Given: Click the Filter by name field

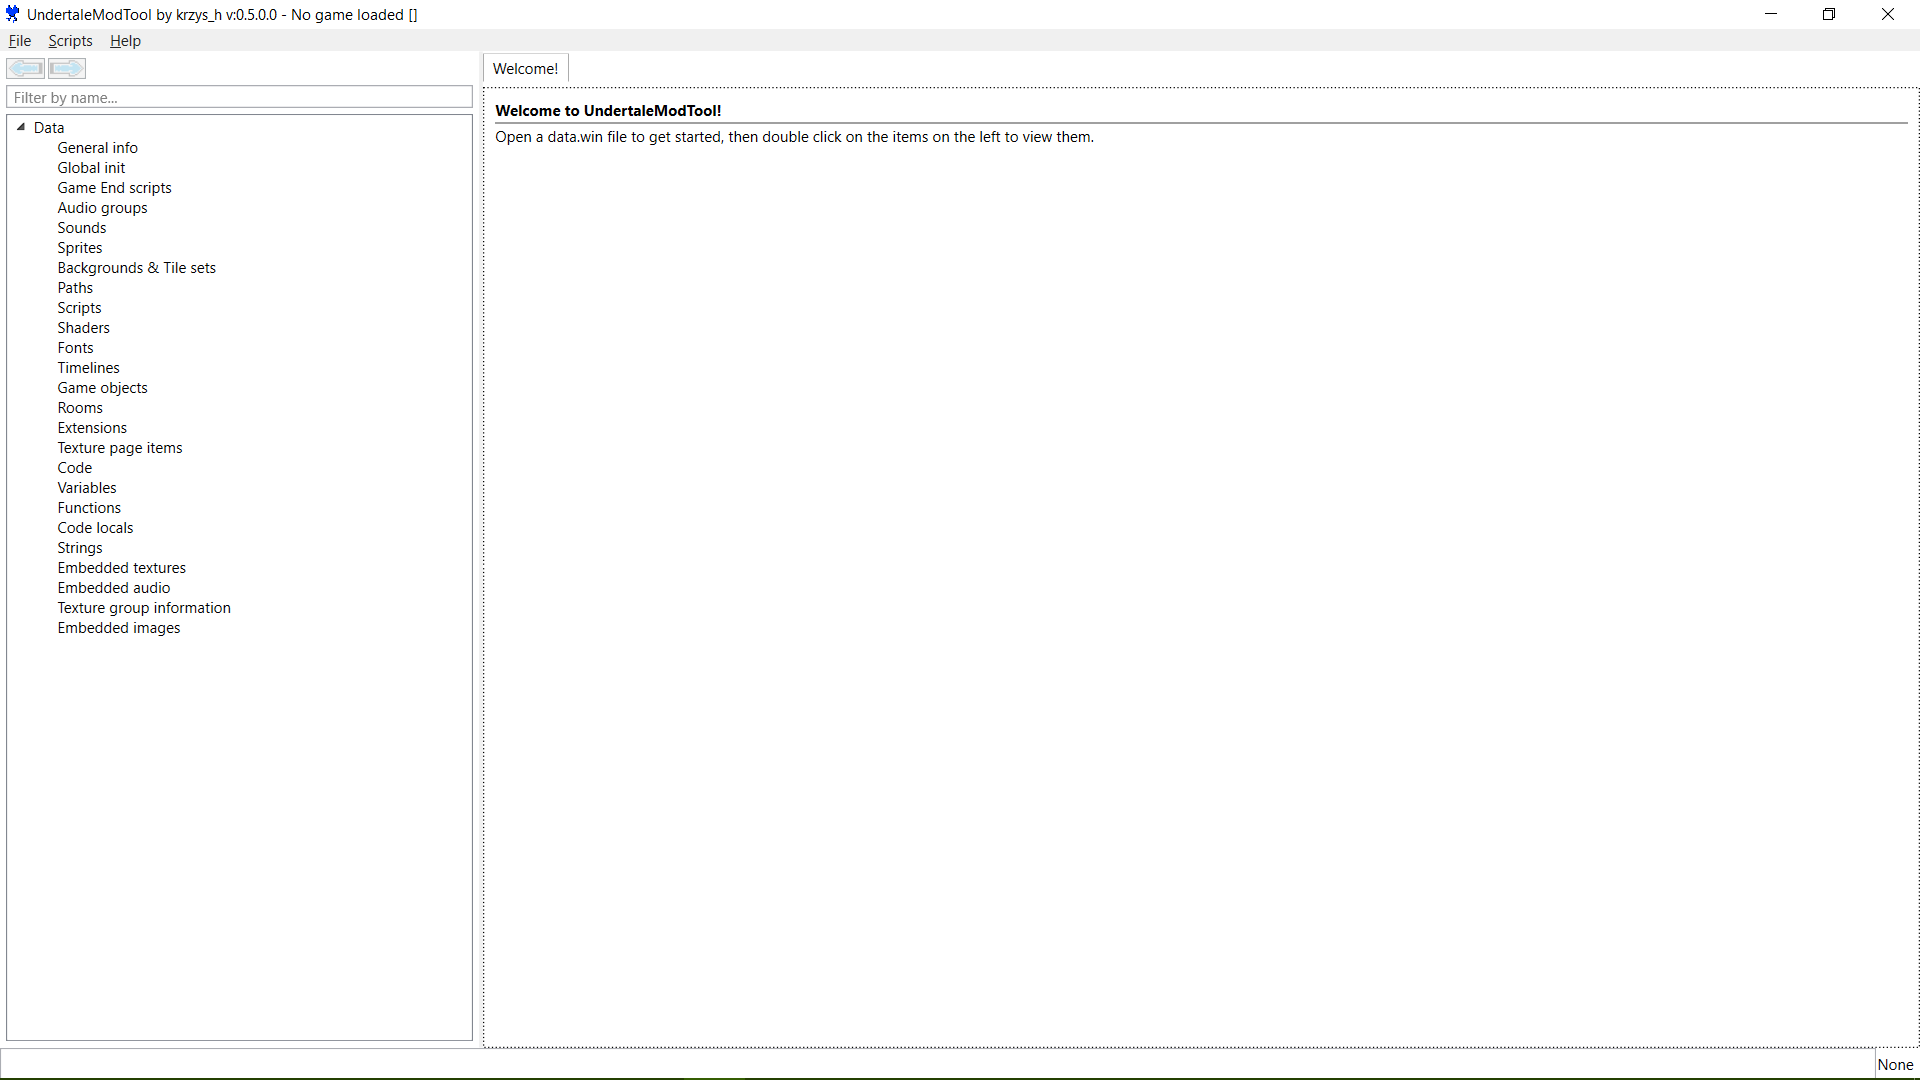Looking at the screenshot, I should (239, 97).
